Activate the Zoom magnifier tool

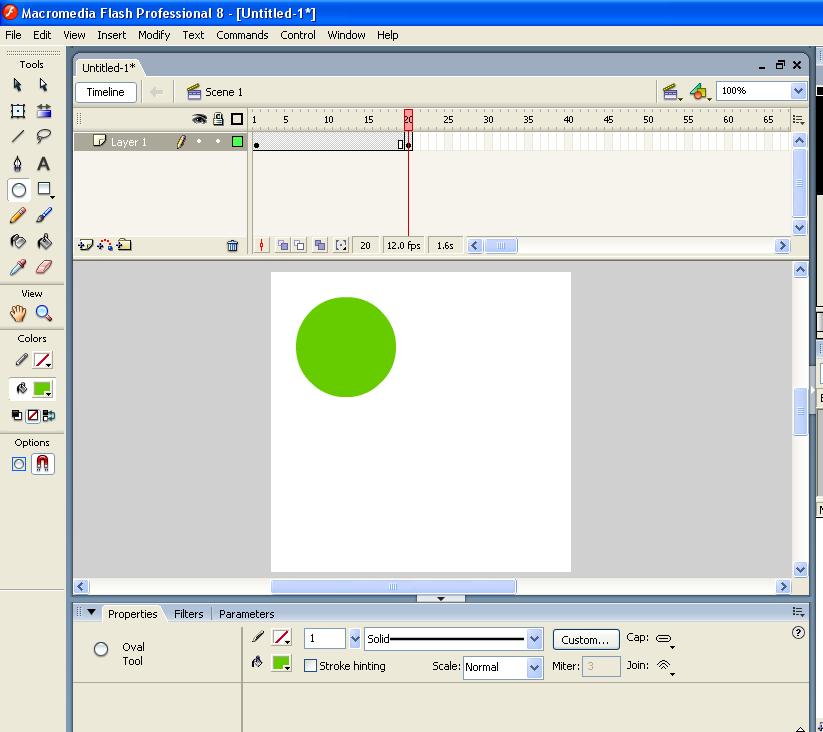pyautogui.click(x=44, y=313)
